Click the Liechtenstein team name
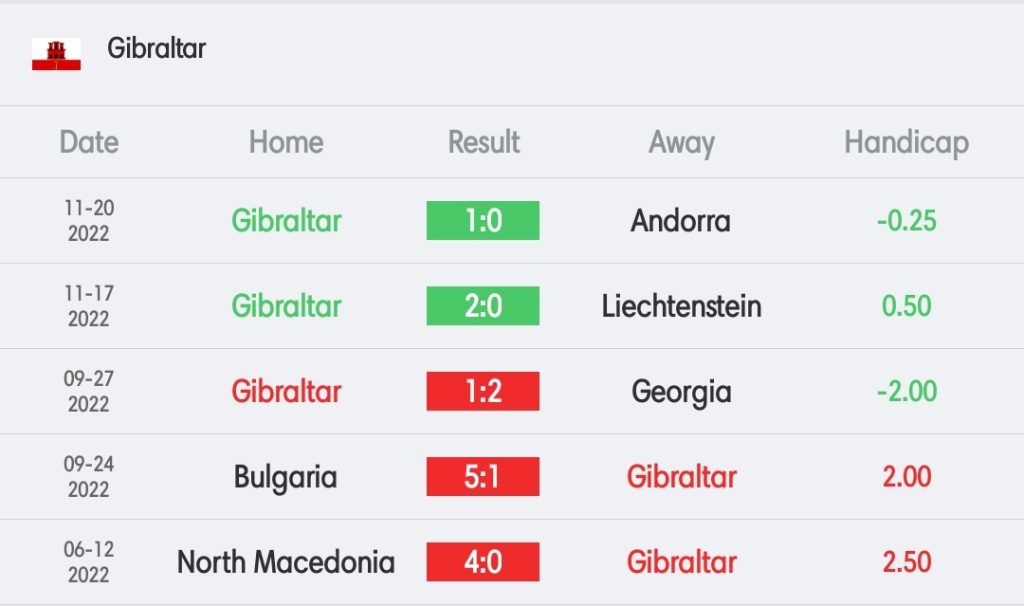Image resolution: width=1024 pixels, height=606 pixels. pos(681,306)
